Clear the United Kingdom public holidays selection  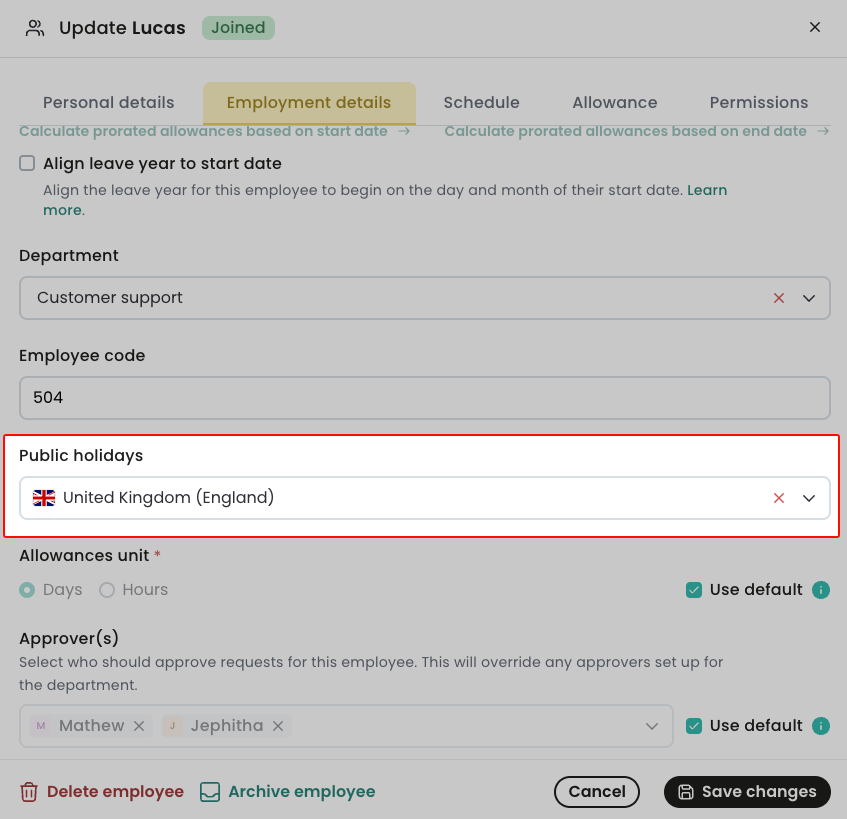[x=779, y=497]
